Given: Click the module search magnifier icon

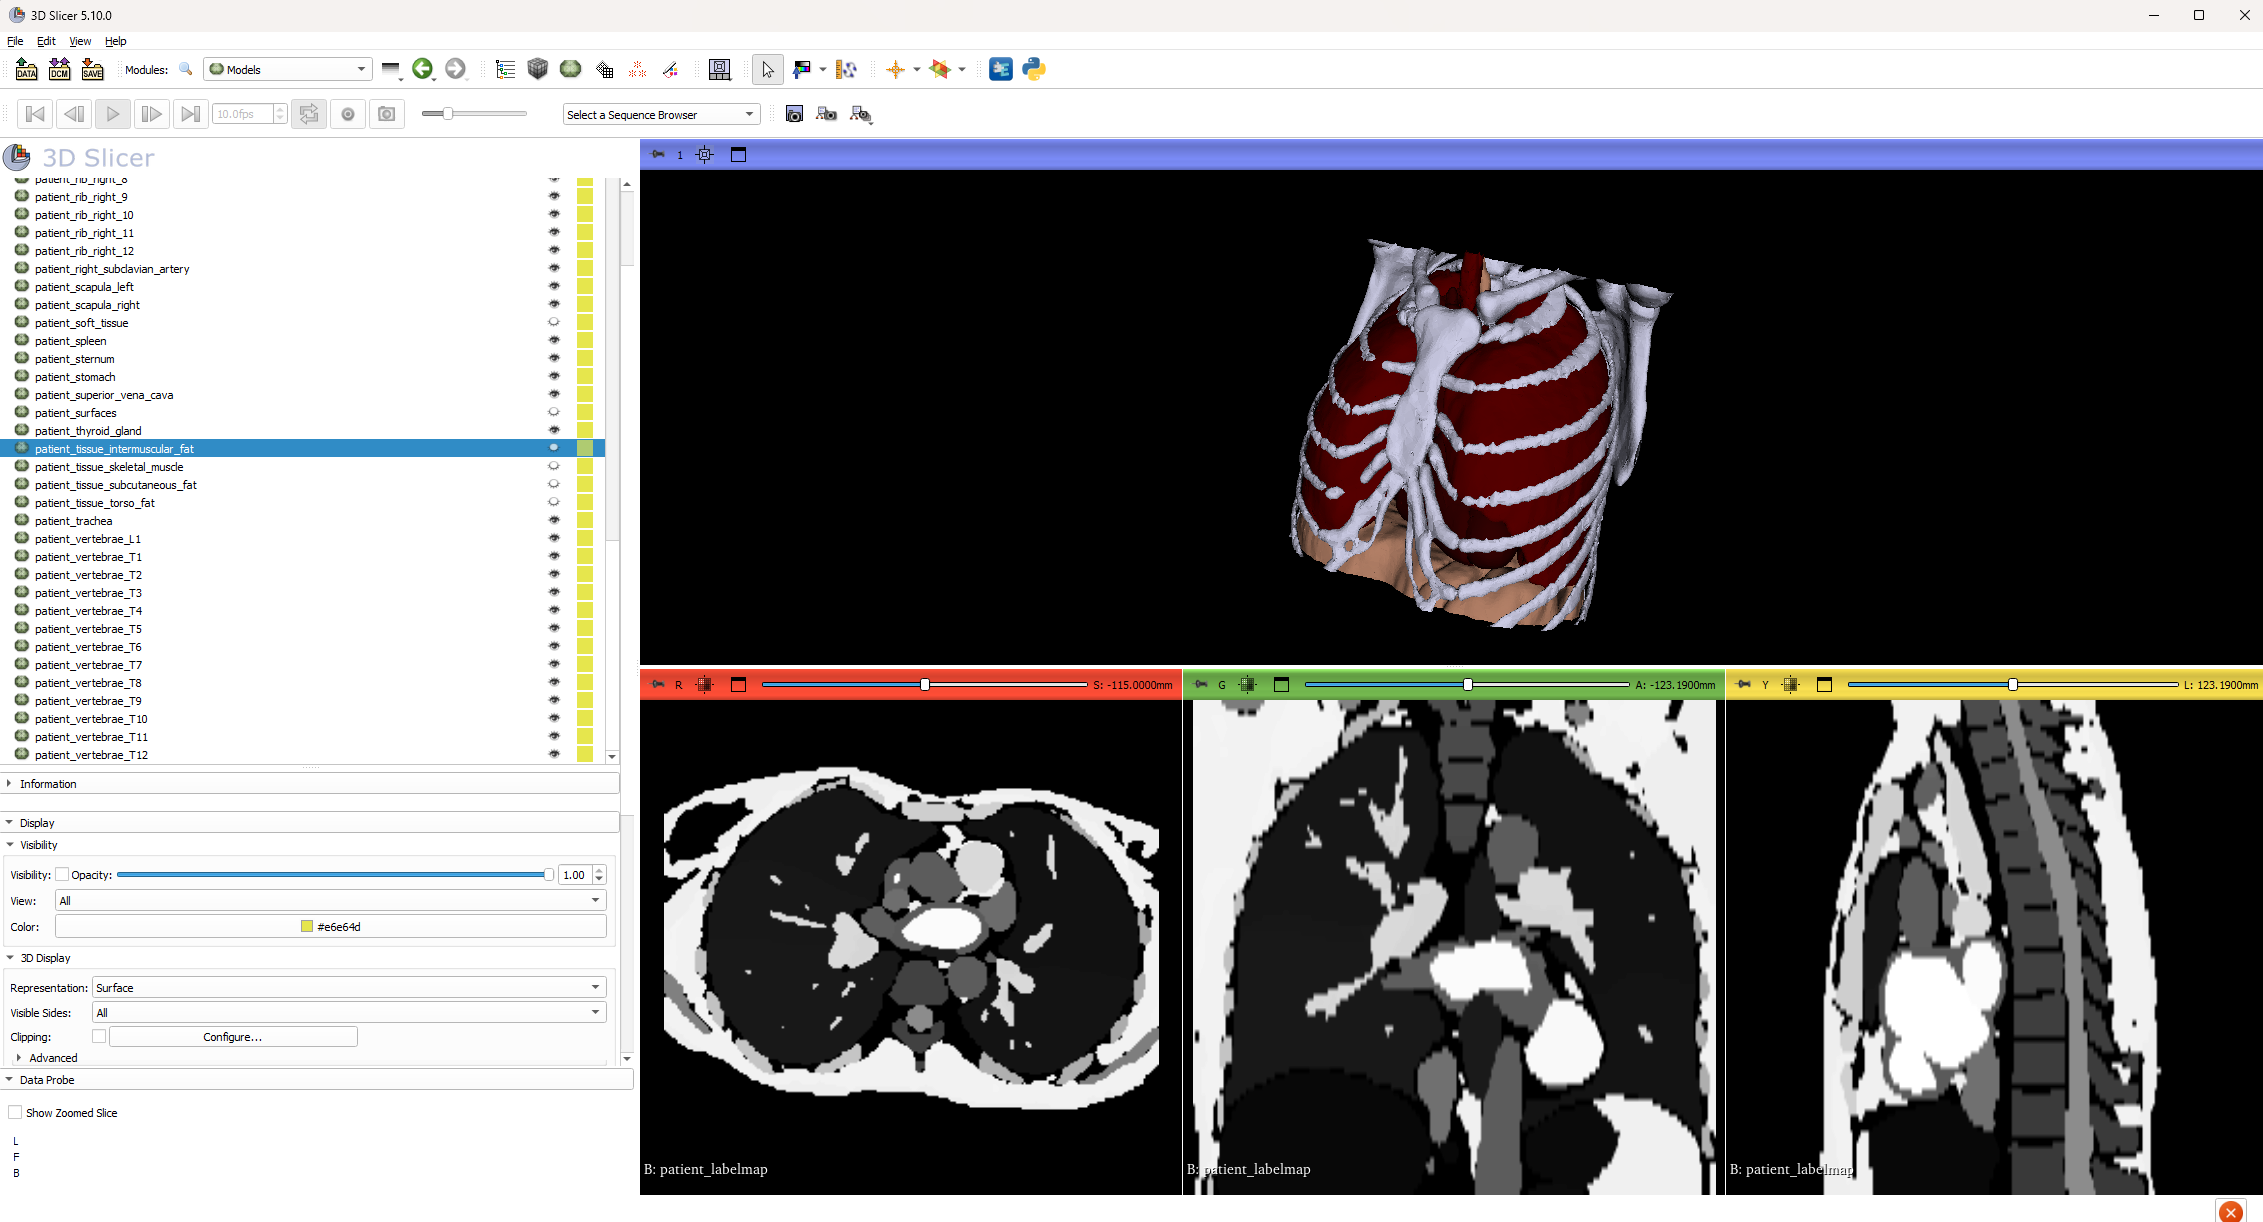Looking at the screenshot, I should point(185,69).
